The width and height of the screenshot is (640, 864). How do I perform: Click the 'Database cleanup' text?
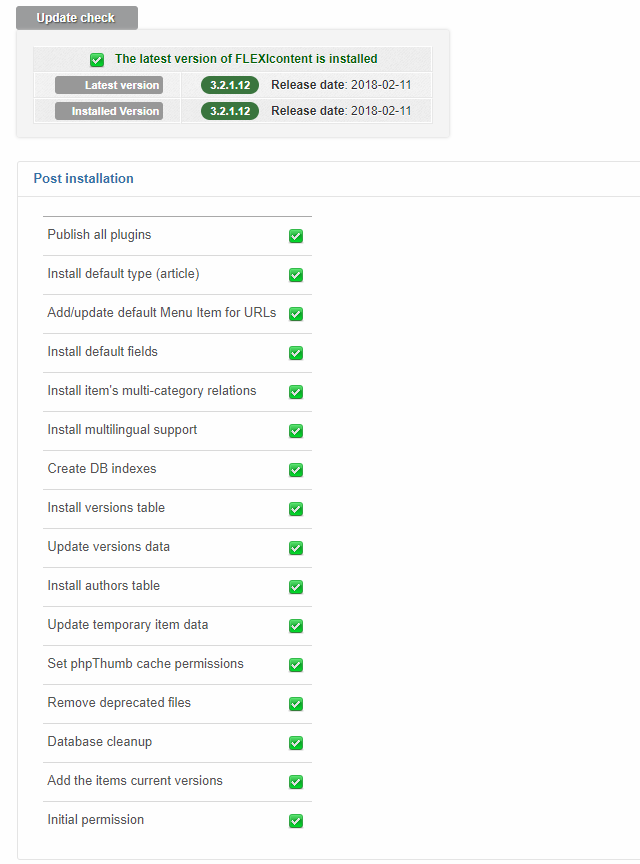[100, 742]
